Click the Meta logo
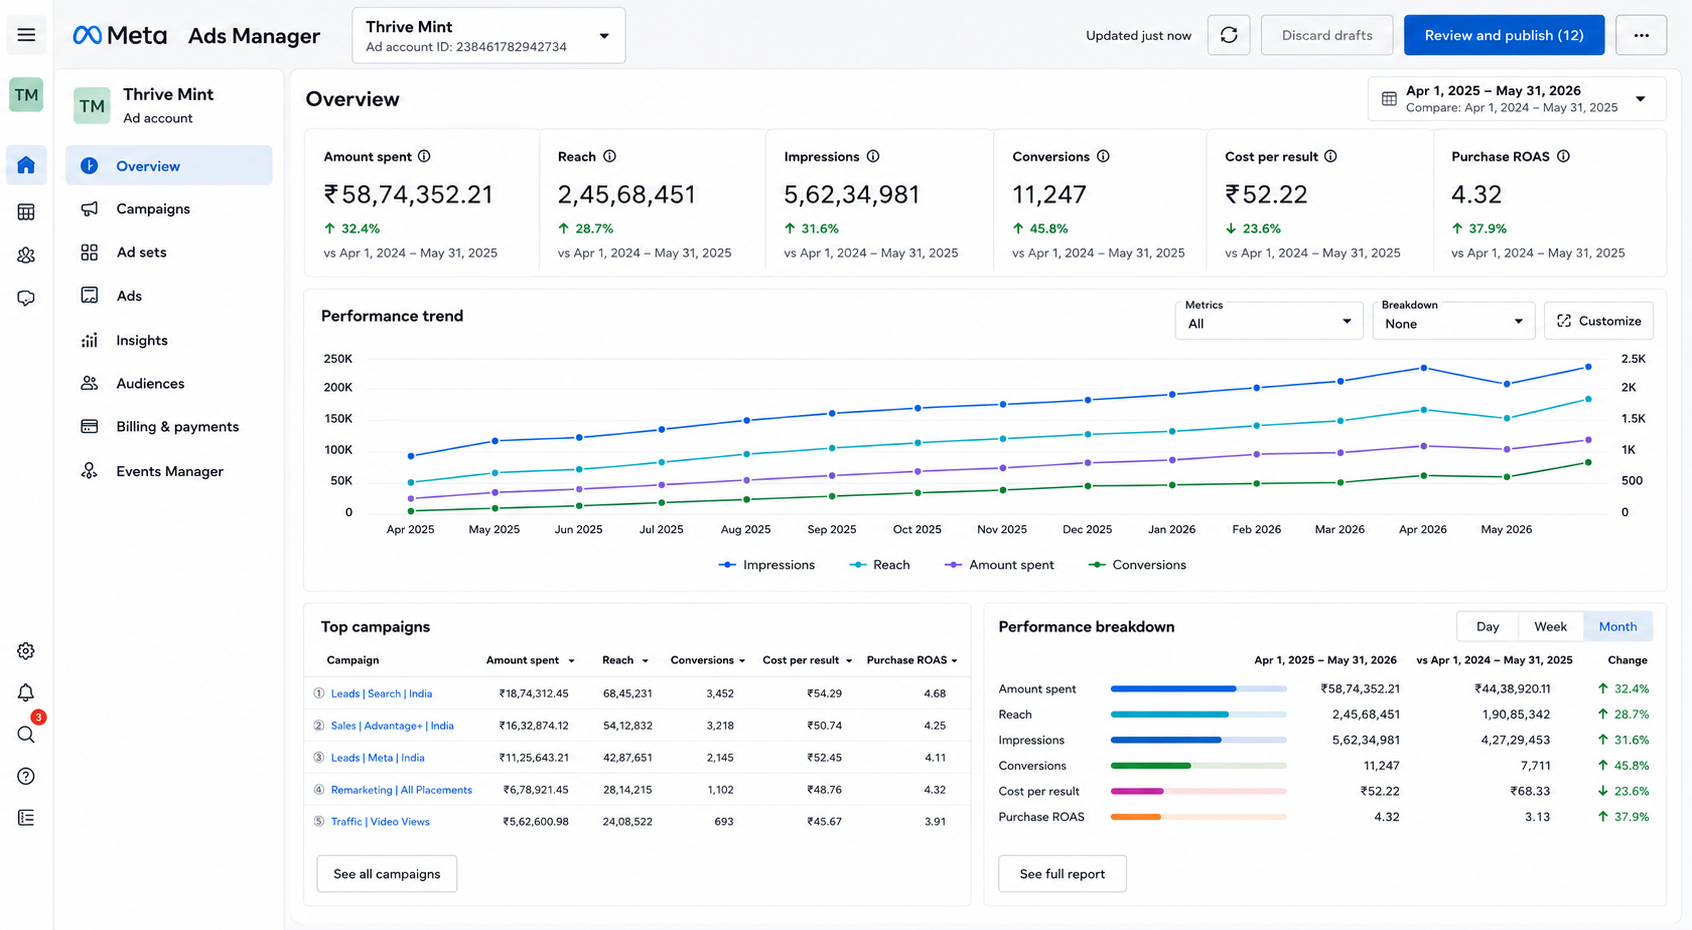This screenshot has width=1692, height=930. (119, 35)
